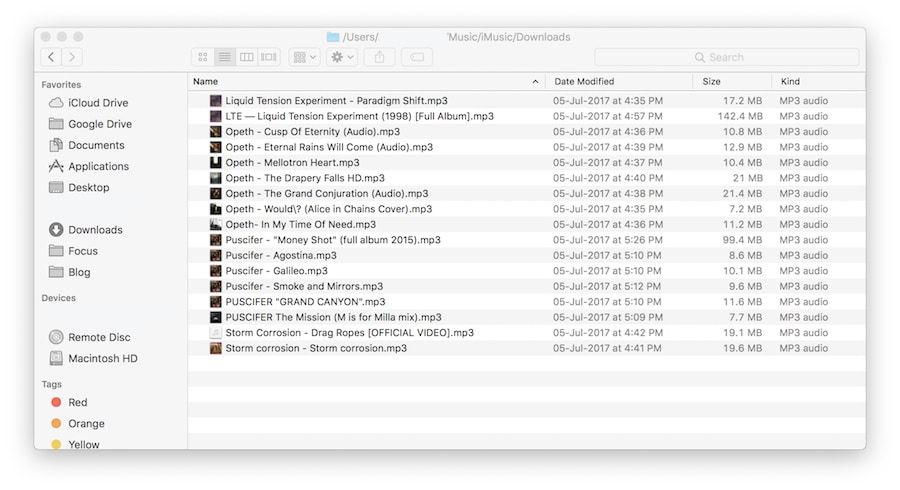Click the Remote Disc icon

(x=56, y=337)
